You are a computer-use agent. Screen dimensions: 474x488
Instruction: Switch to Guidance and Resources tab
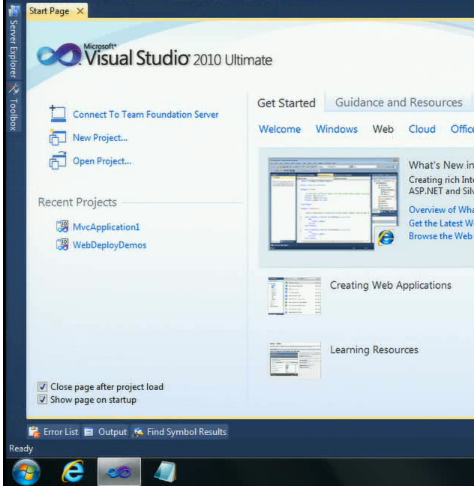(x=399, y=102)
